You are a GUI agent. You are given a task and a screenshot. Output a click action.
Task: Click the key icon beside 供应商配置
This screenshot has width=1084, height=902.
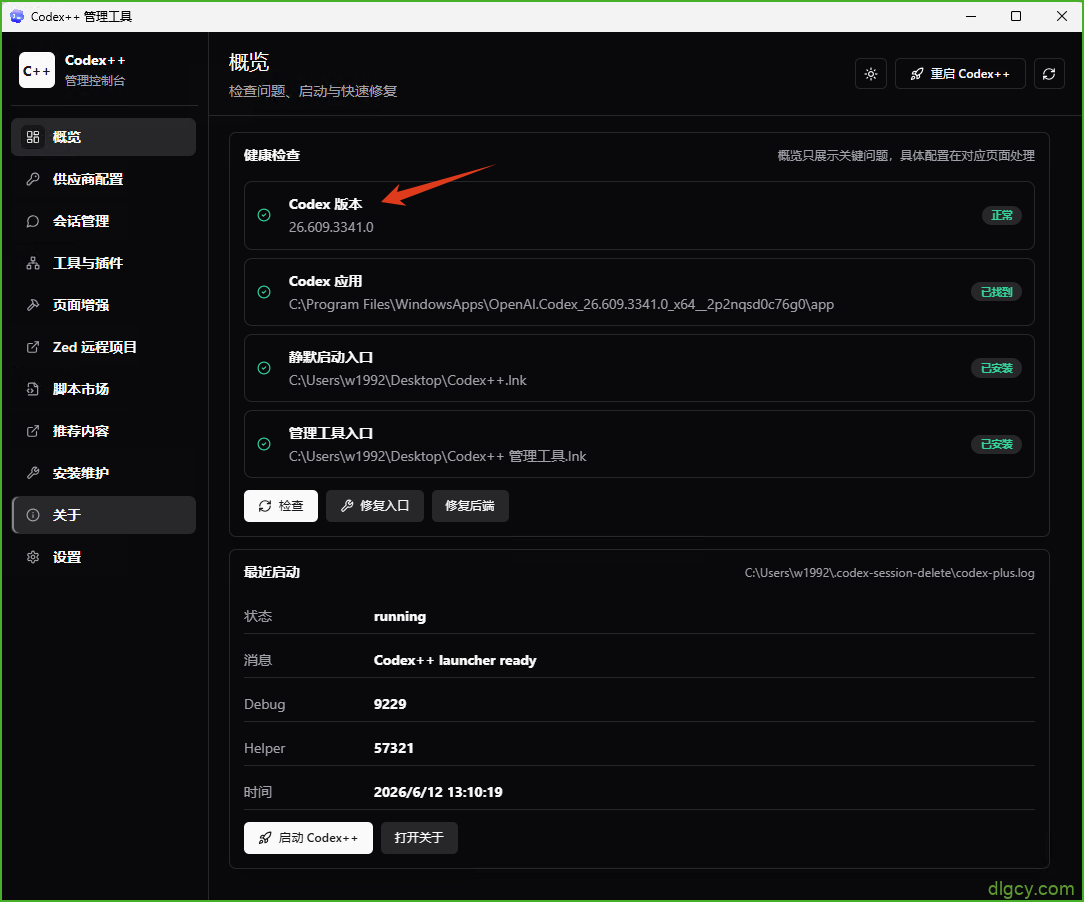(32, 179)
